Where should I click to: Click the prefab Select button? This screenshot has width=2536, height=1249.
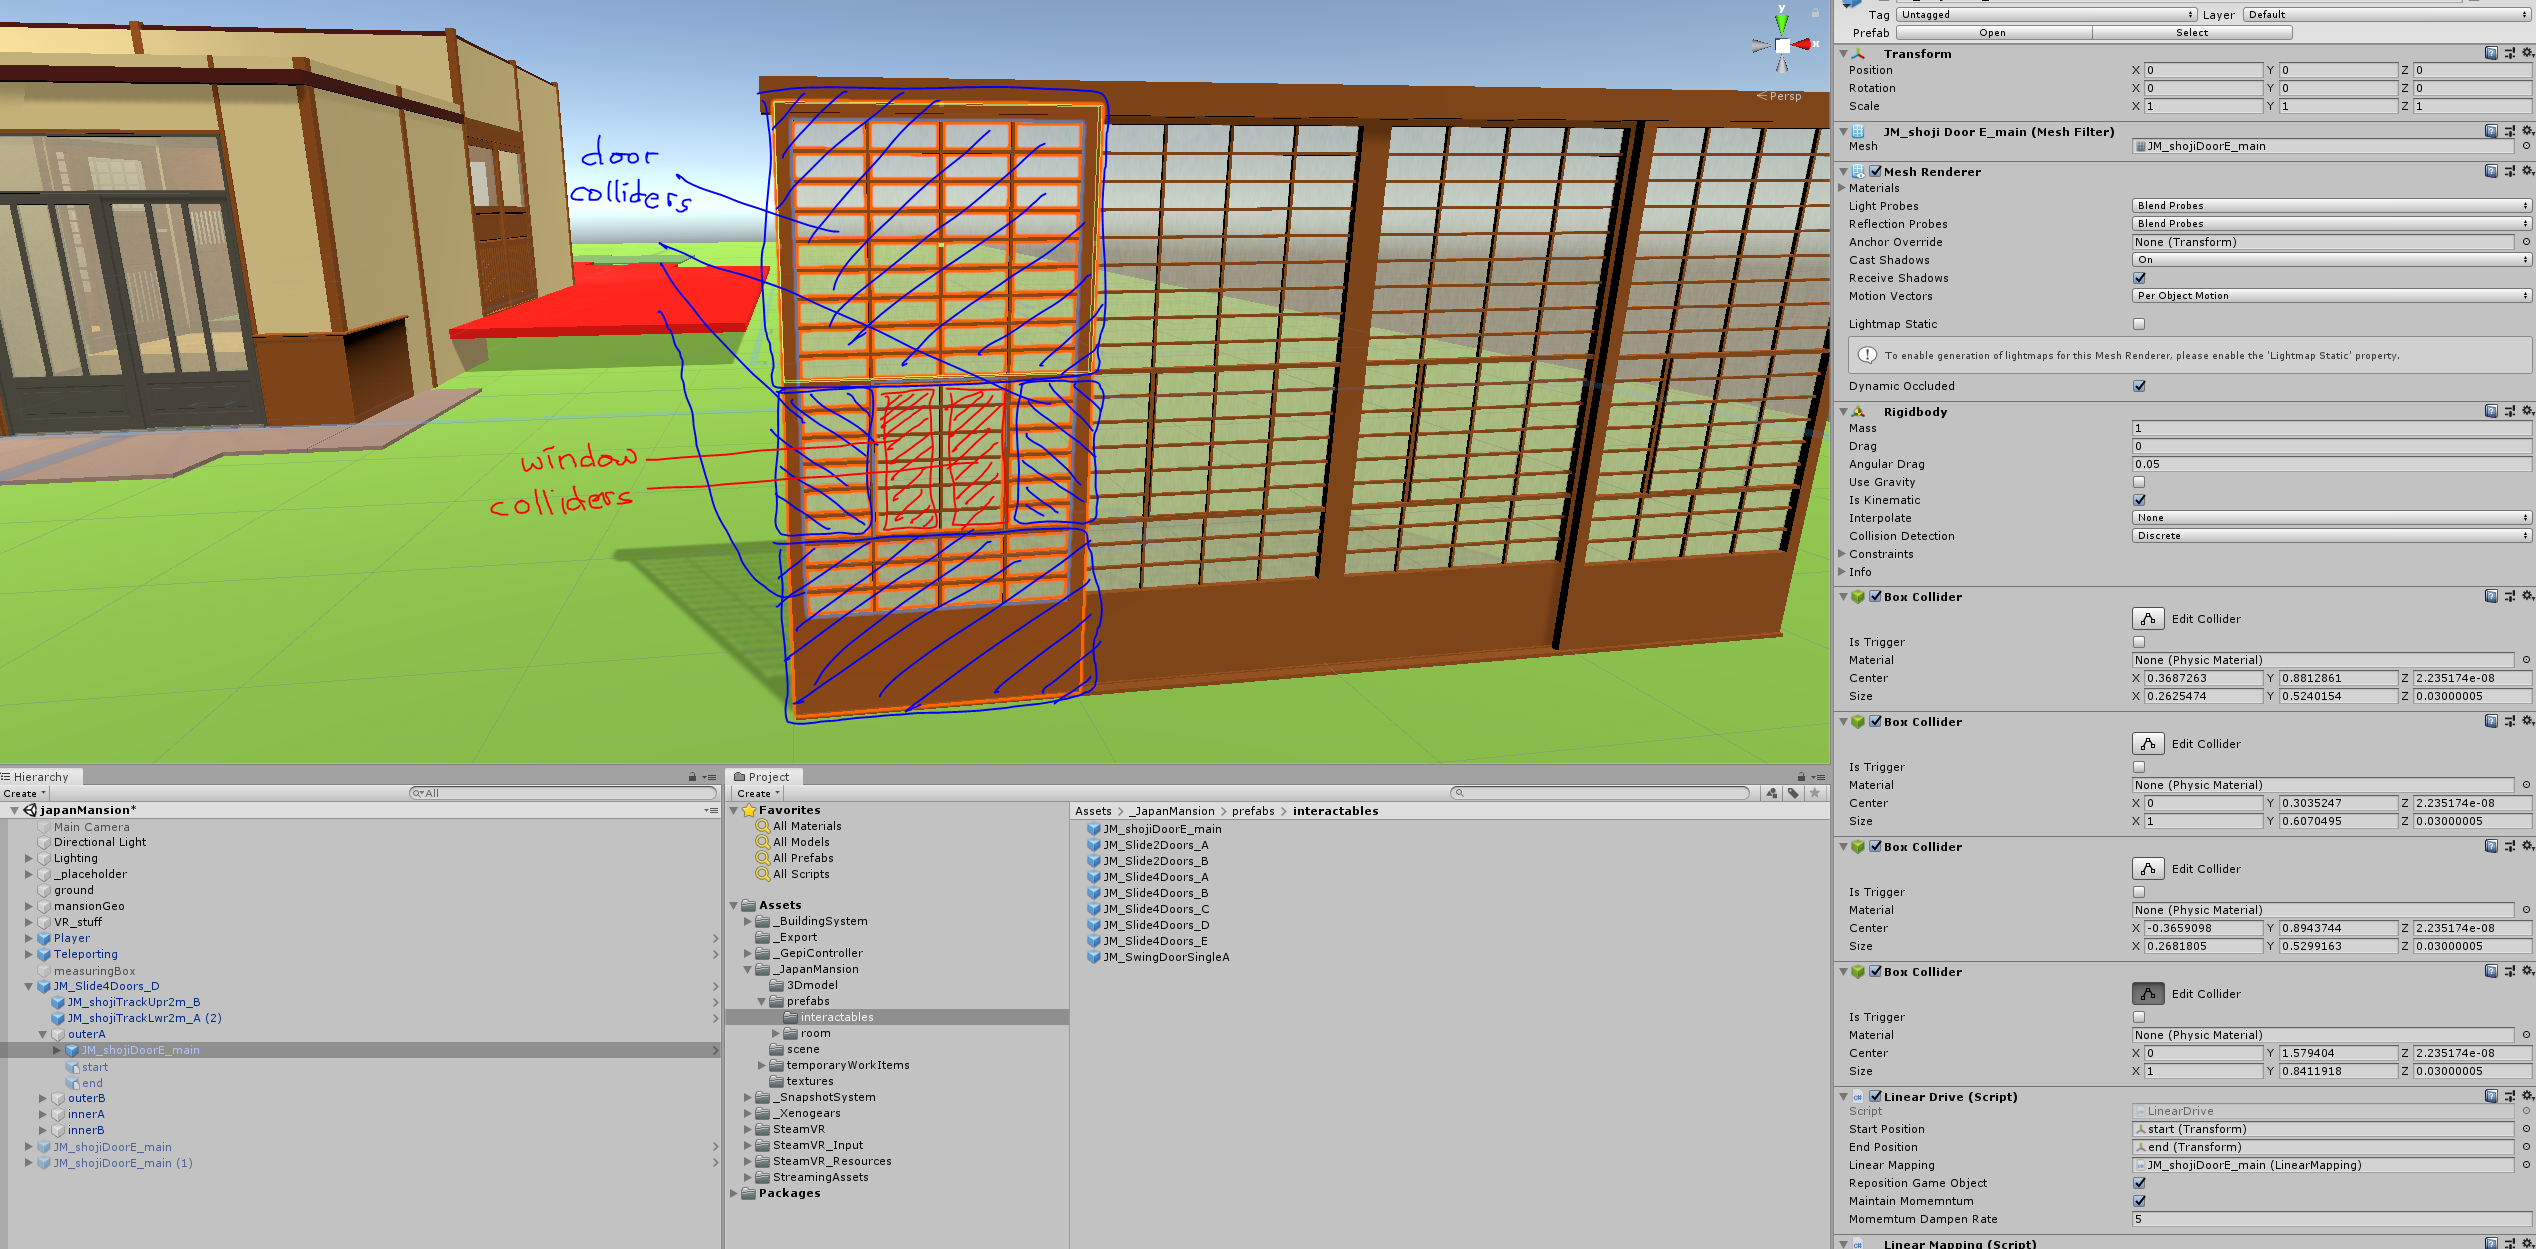2192,33
